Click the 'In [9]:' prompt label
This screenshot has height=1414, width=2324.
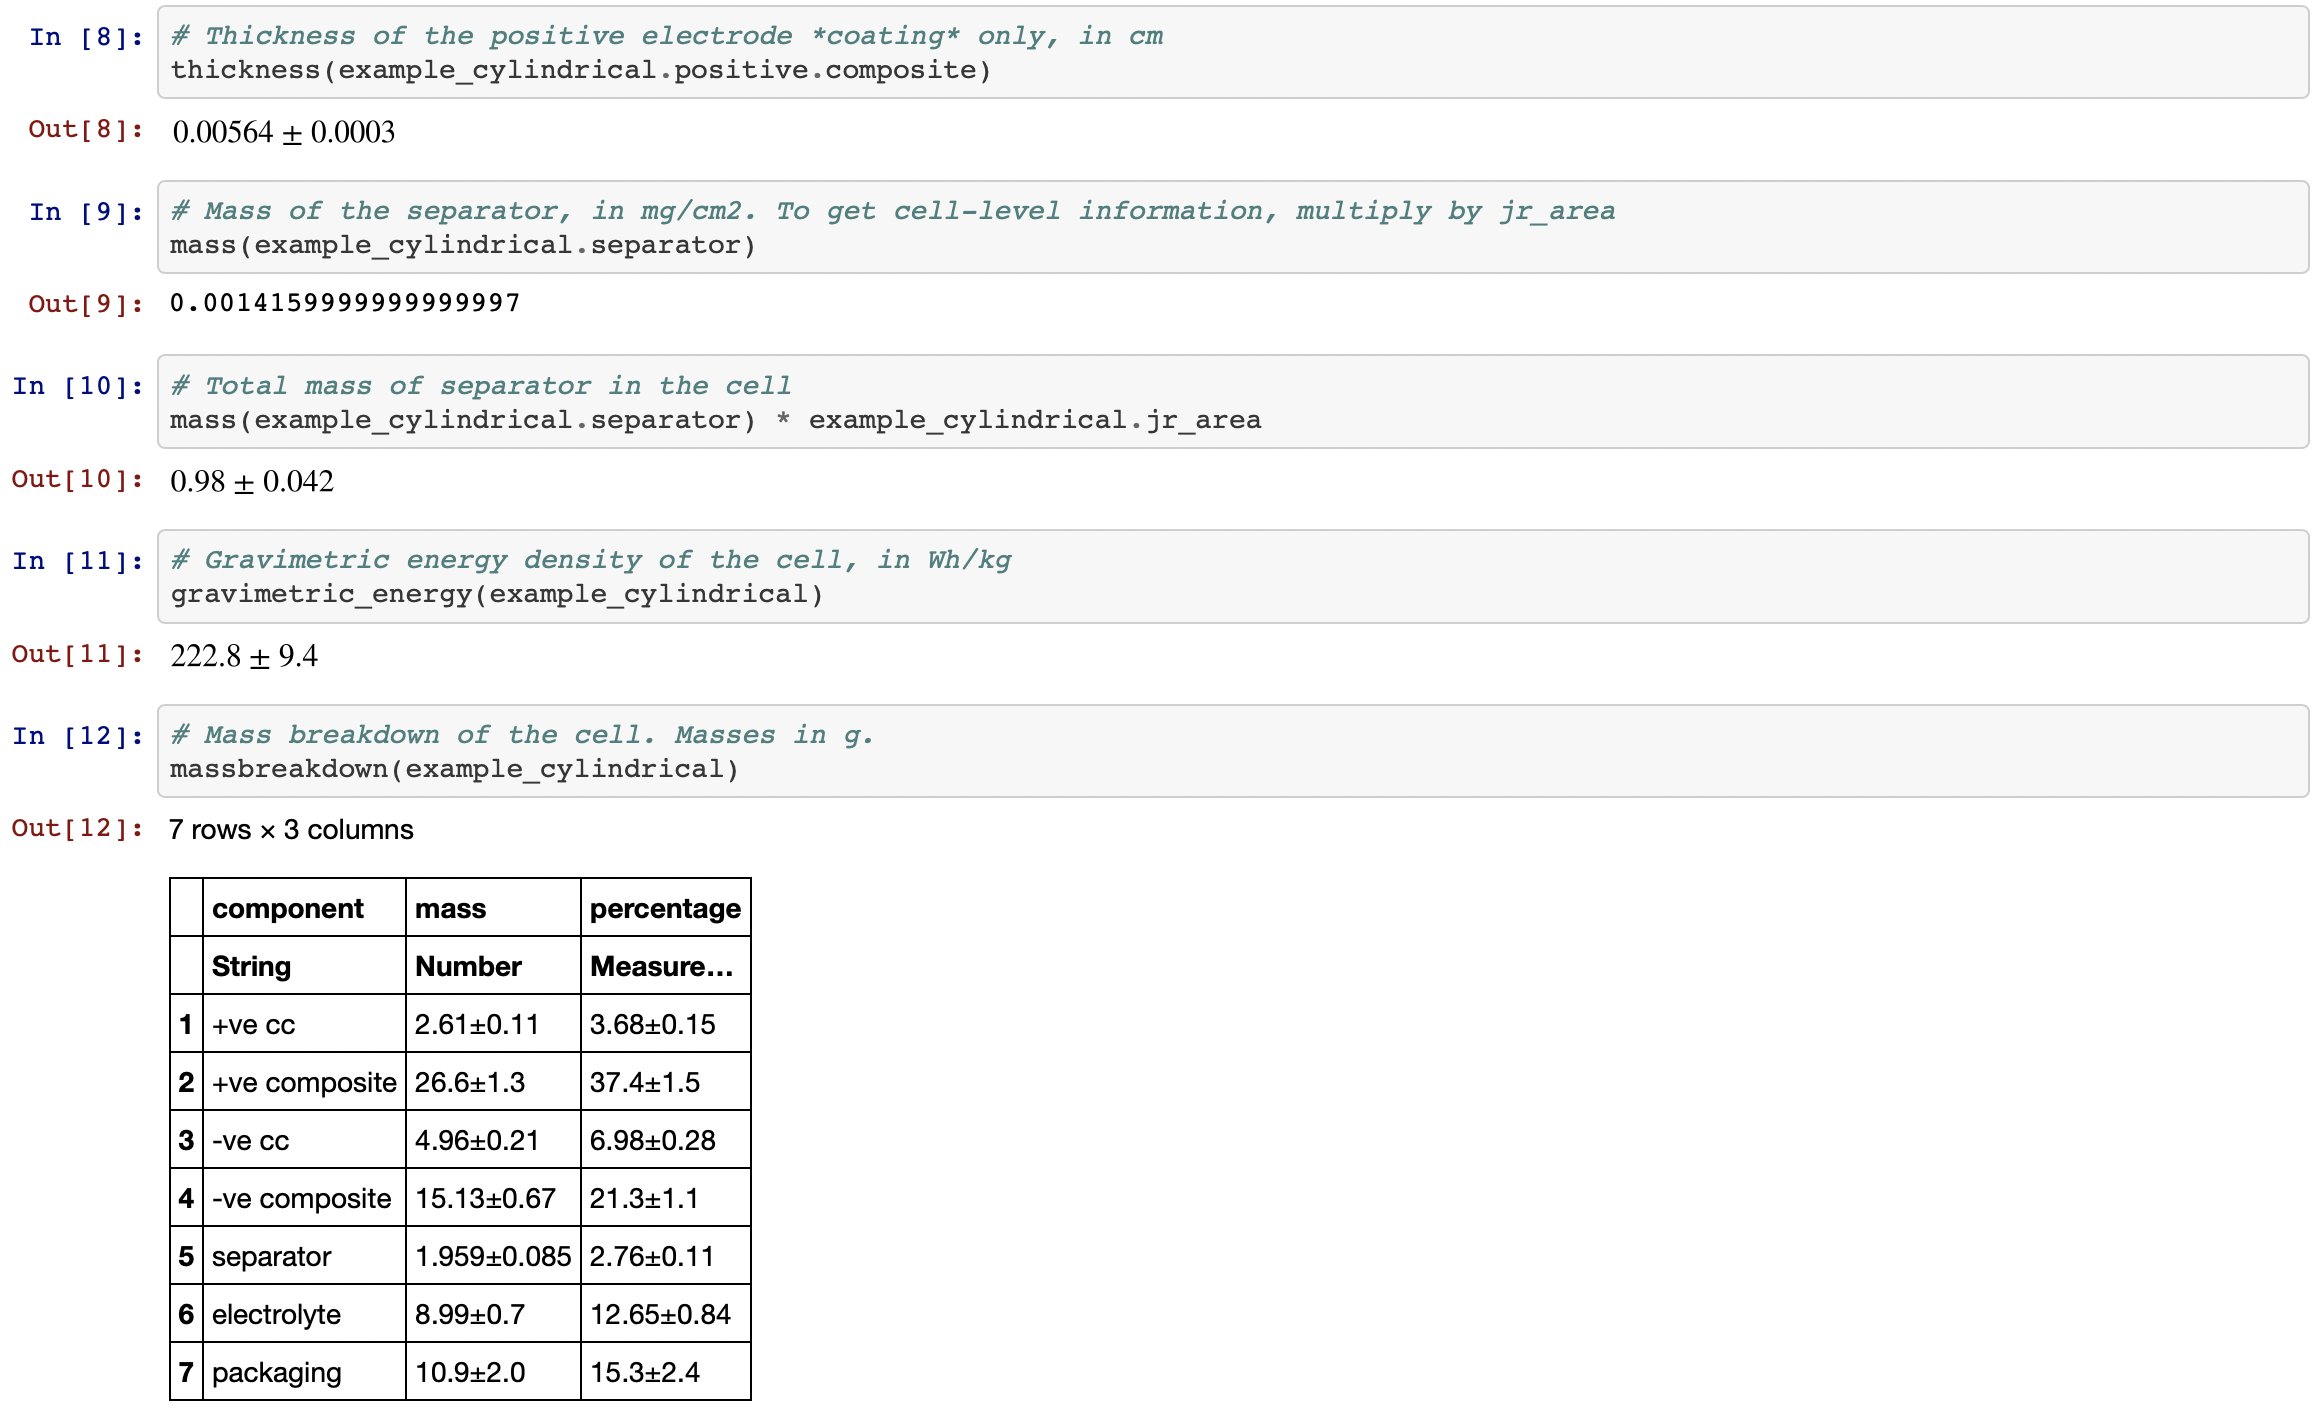point(86,212)
